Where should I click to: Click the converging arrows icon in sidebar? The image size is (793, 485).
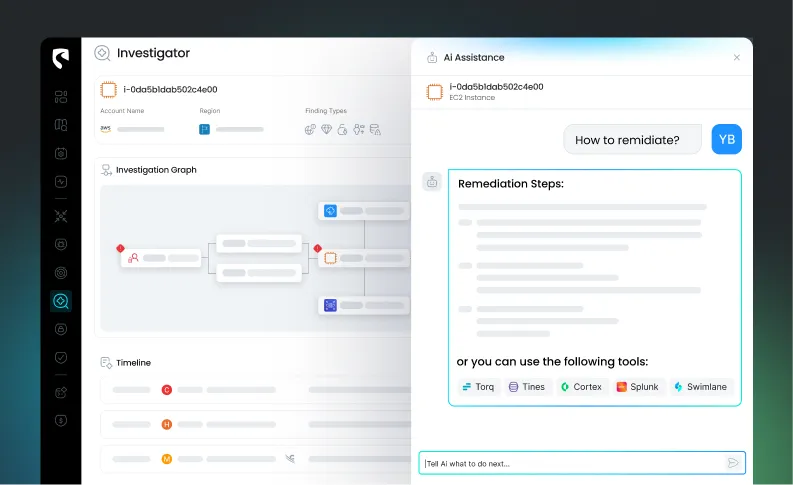point(61,216)
